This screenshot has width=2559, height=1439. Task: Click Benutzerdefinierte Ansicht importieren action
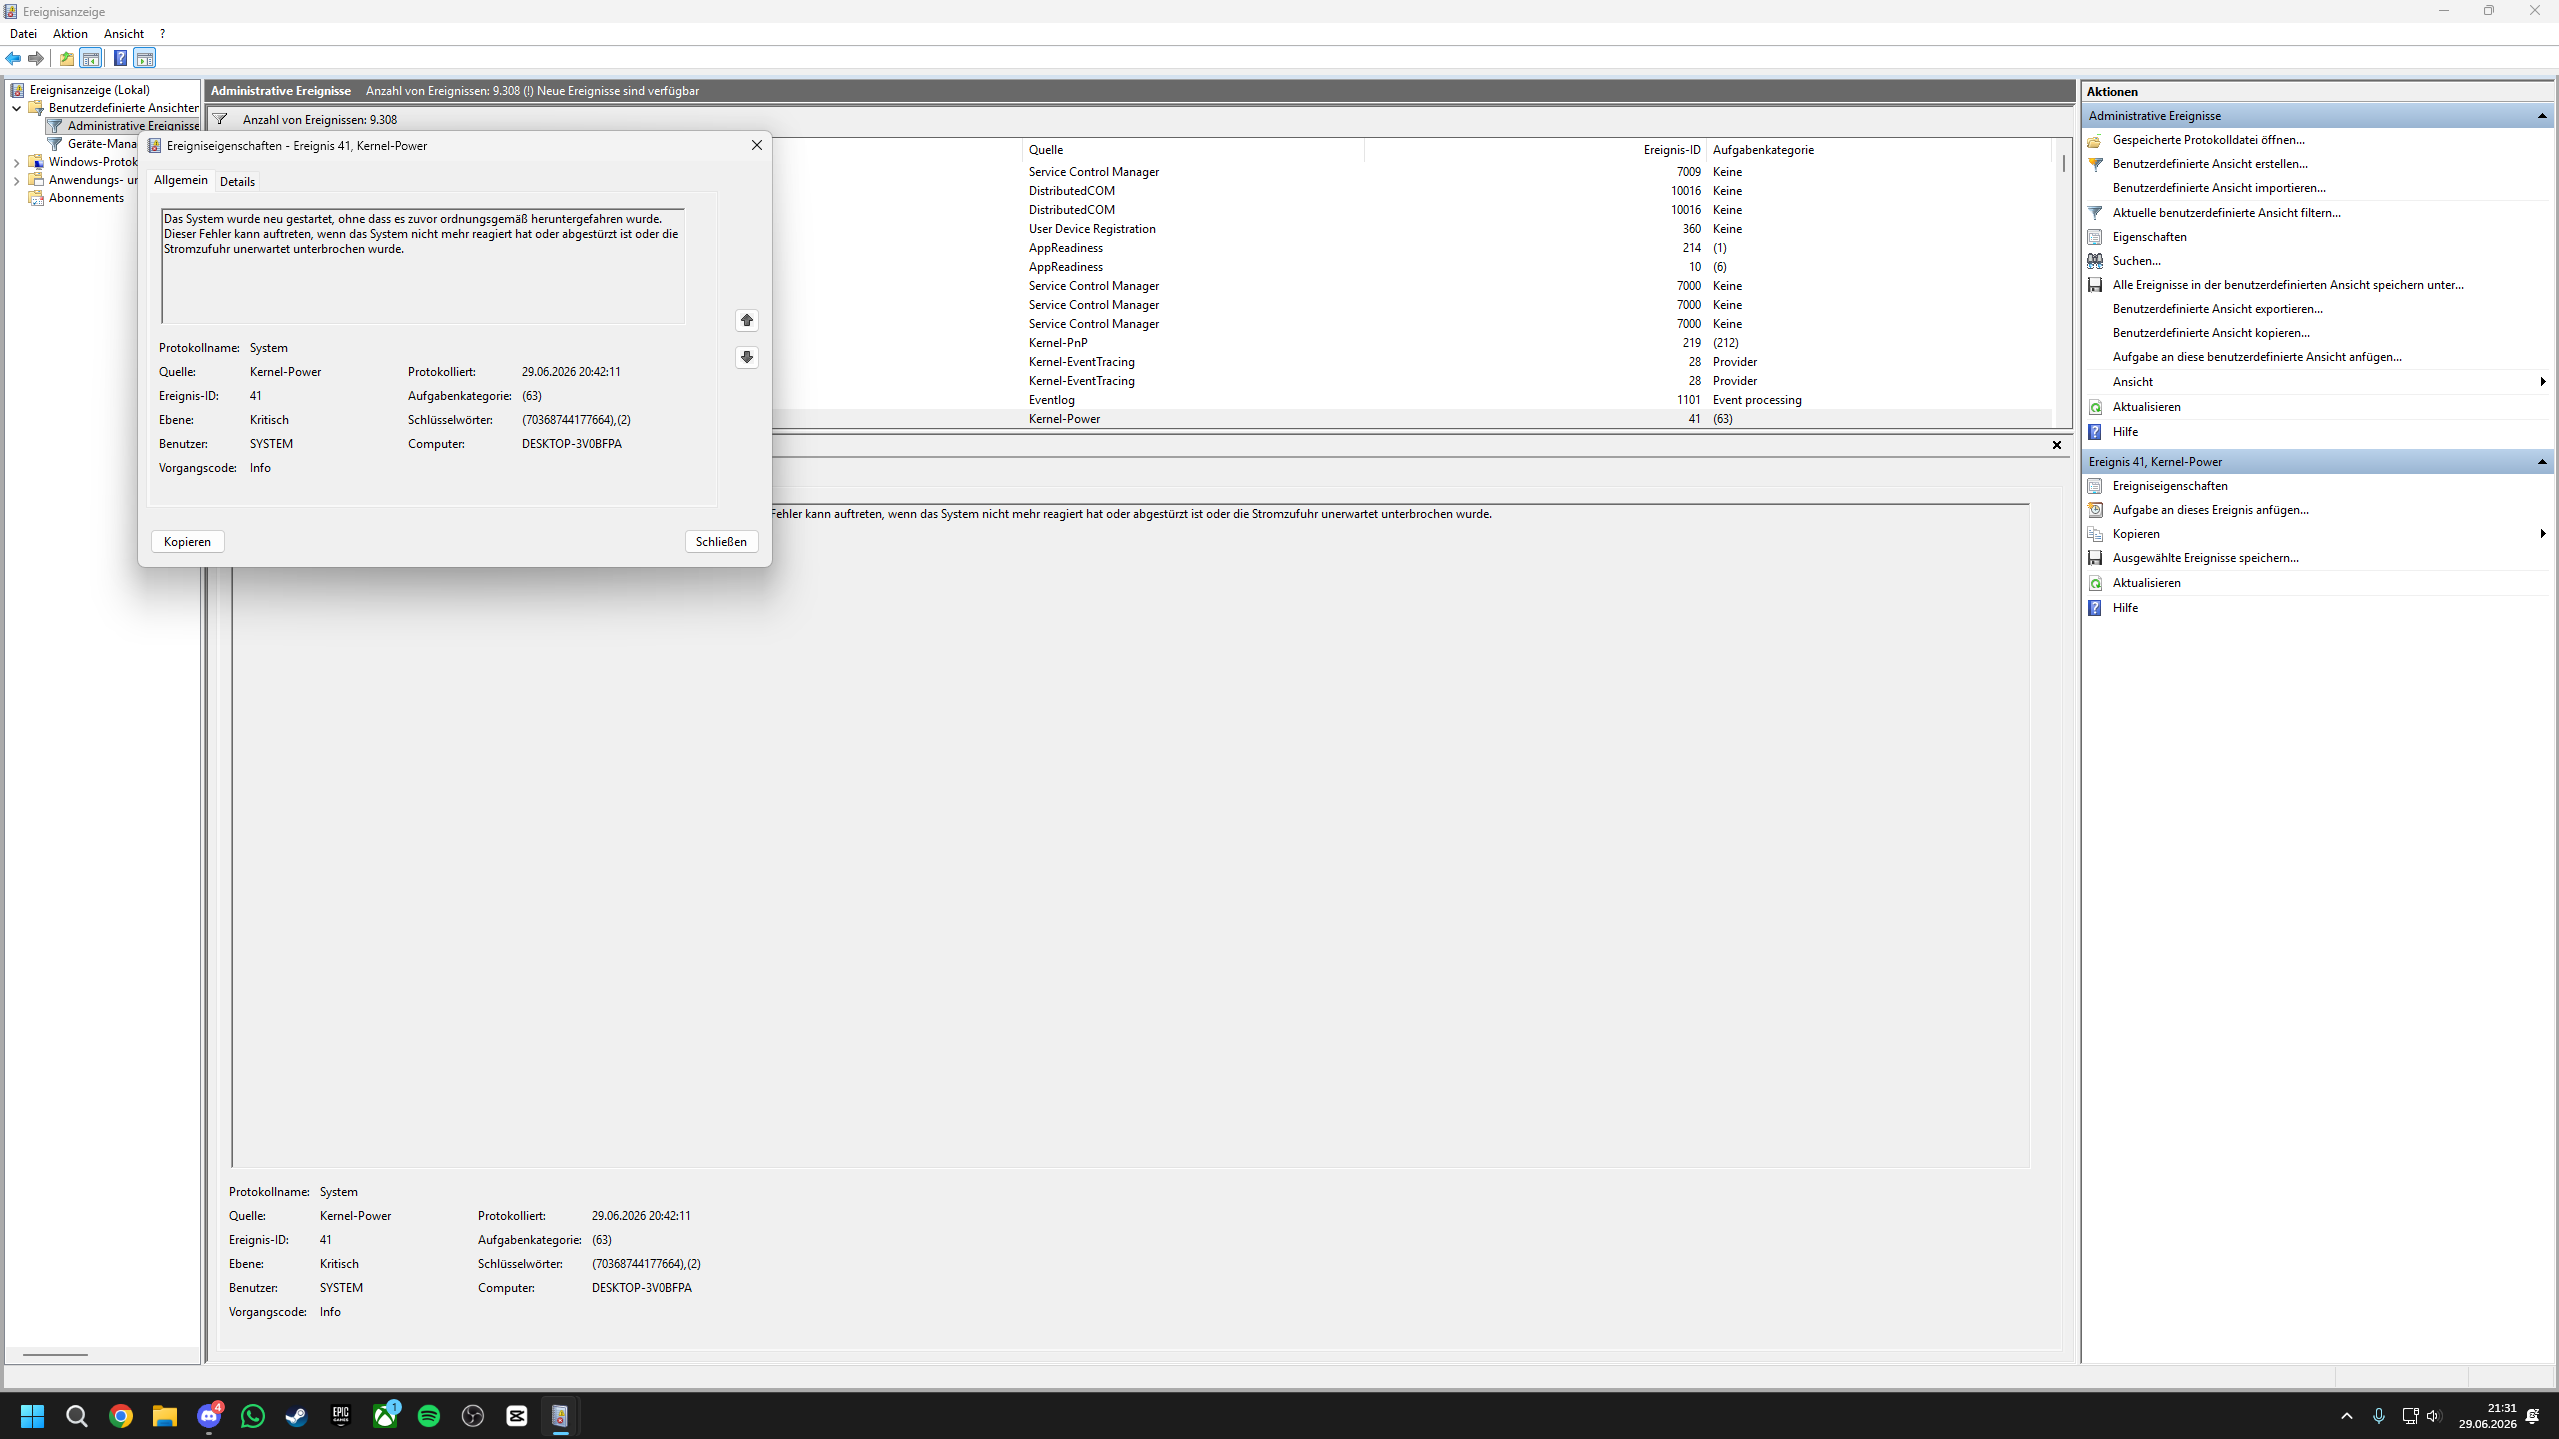coord(2219,188)
